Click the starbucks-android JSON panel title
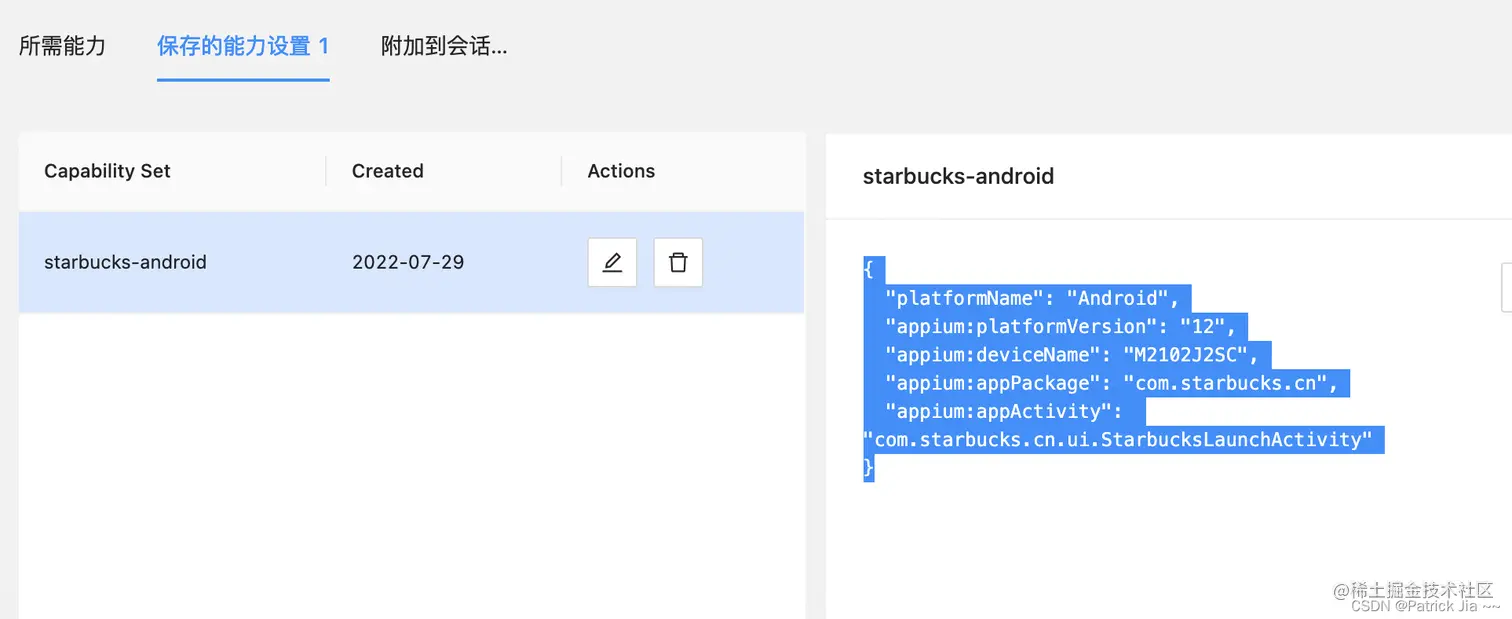The image size is (1512, 619). [958, 176]
